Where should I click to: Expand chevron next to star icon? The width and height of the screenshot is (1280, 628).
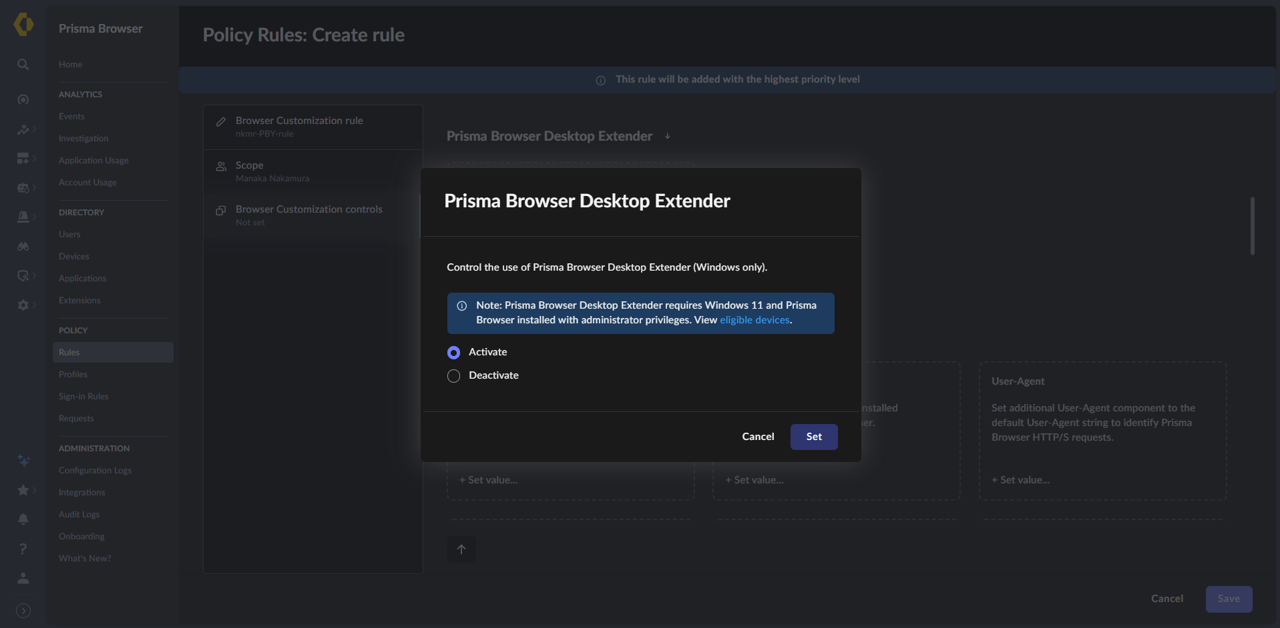[34, 490]
